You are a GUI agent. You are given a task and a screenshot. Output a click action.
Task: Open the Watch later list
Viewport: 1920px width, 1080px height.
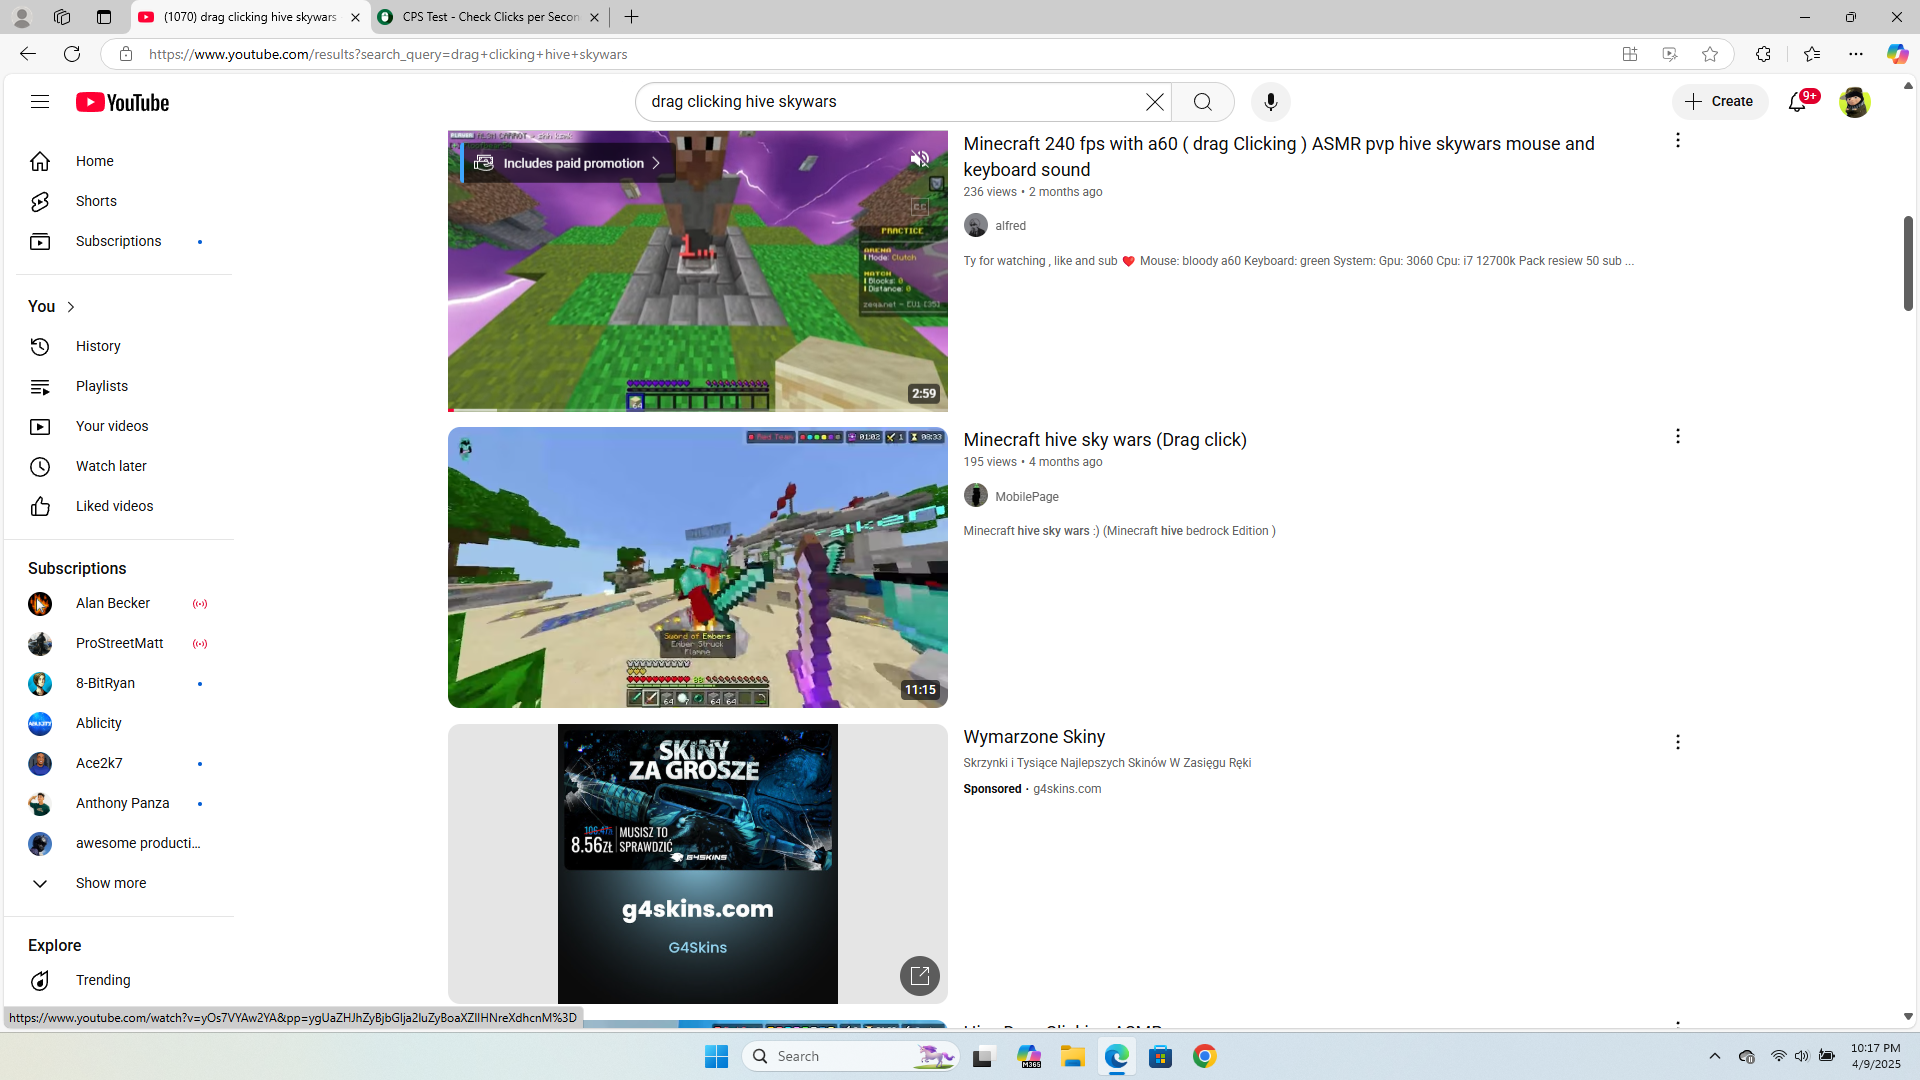120,466
